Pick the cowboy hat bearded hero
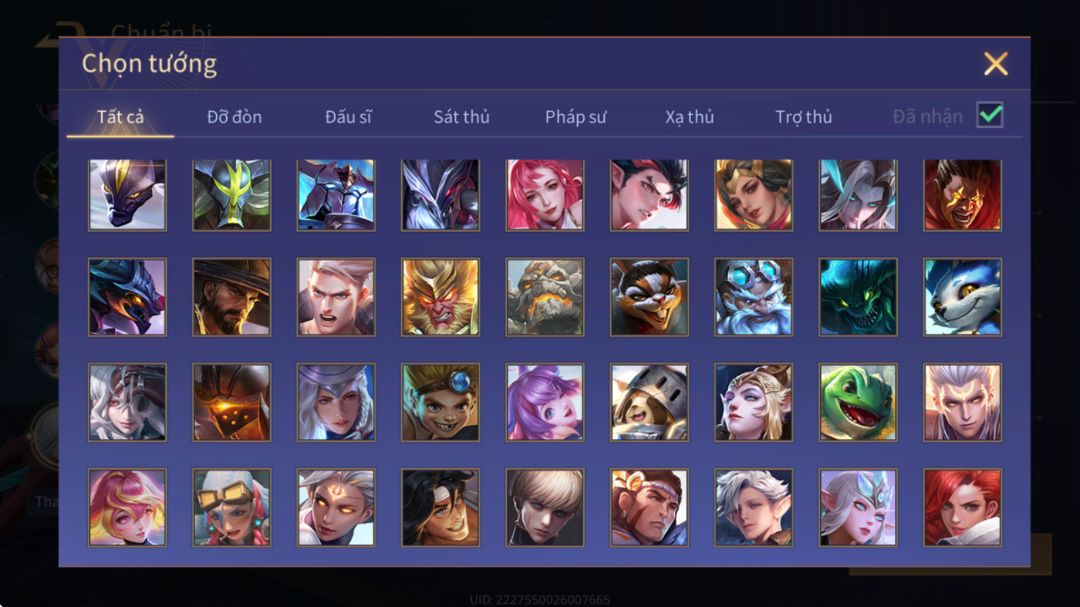The image size is (1080, 607). pos(231,297)
